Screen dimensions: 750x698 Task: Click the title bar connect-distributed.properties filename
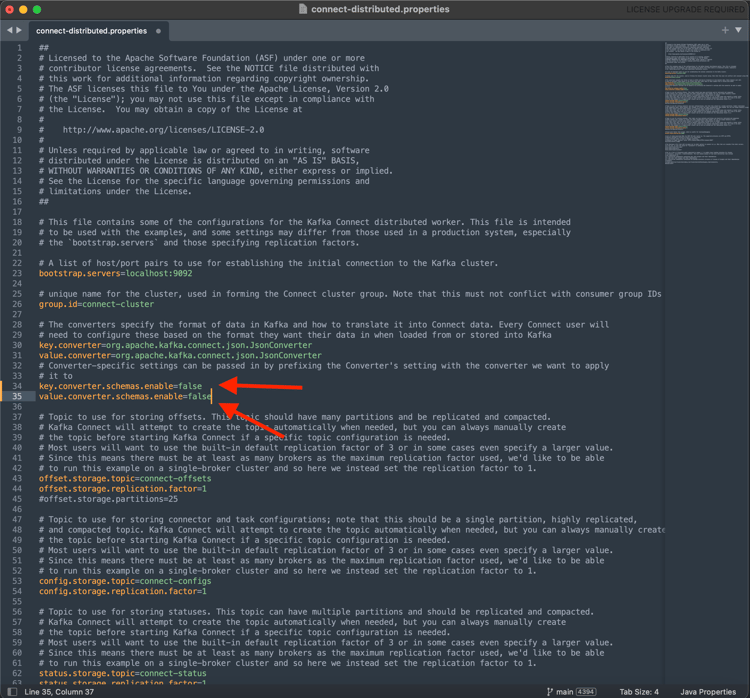380,9
